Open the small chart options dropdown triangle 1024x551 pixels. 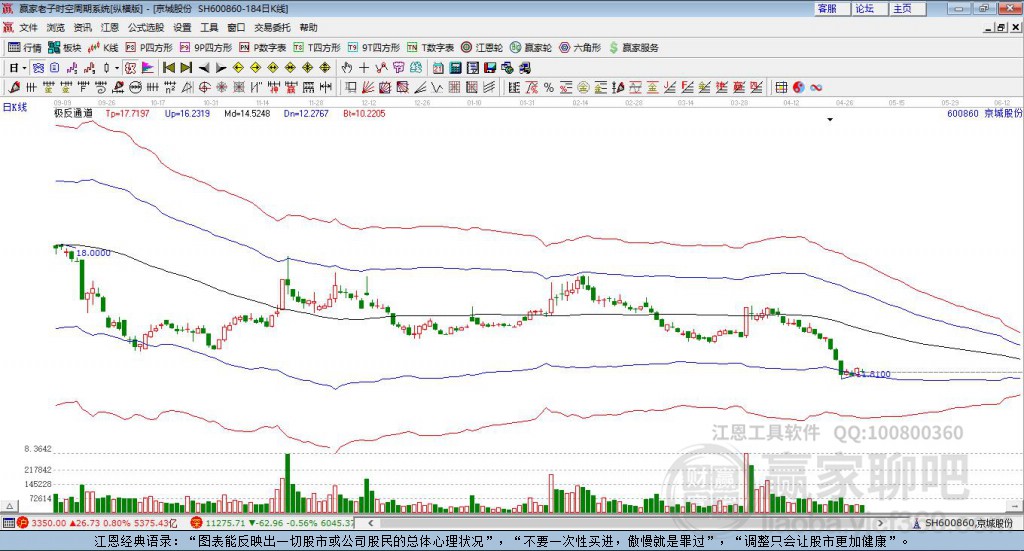pyautogui.click(x=830, y=119)
